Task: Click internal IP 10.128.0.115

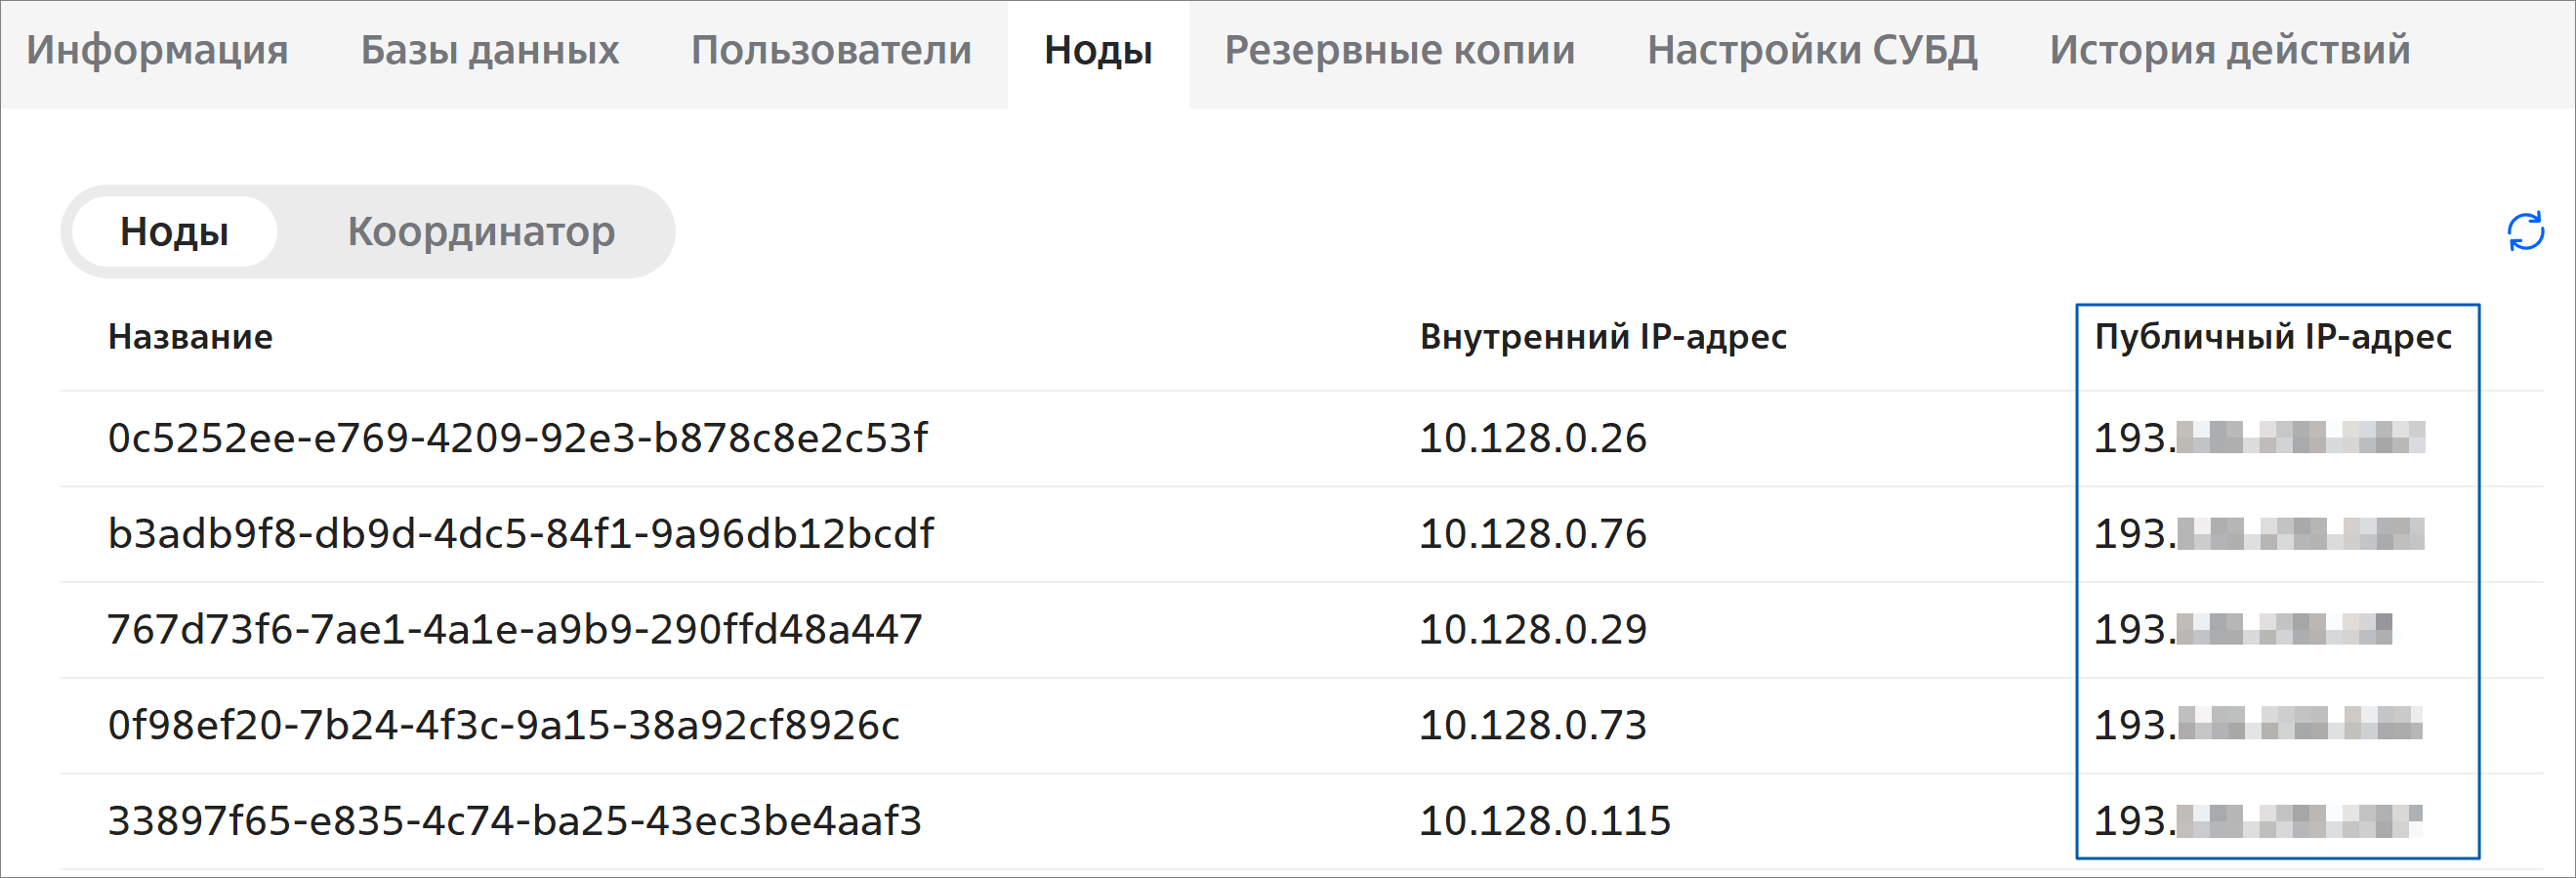Action: [1545, 822]
